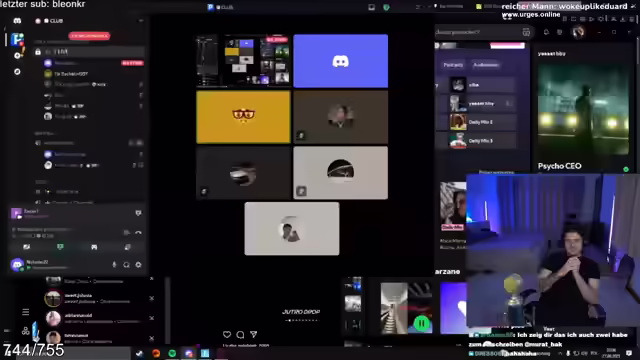Screen dimensions: 640x360
Task: Select the Podcasts filter tab in Spotify
Action: [x=453, y=65]
